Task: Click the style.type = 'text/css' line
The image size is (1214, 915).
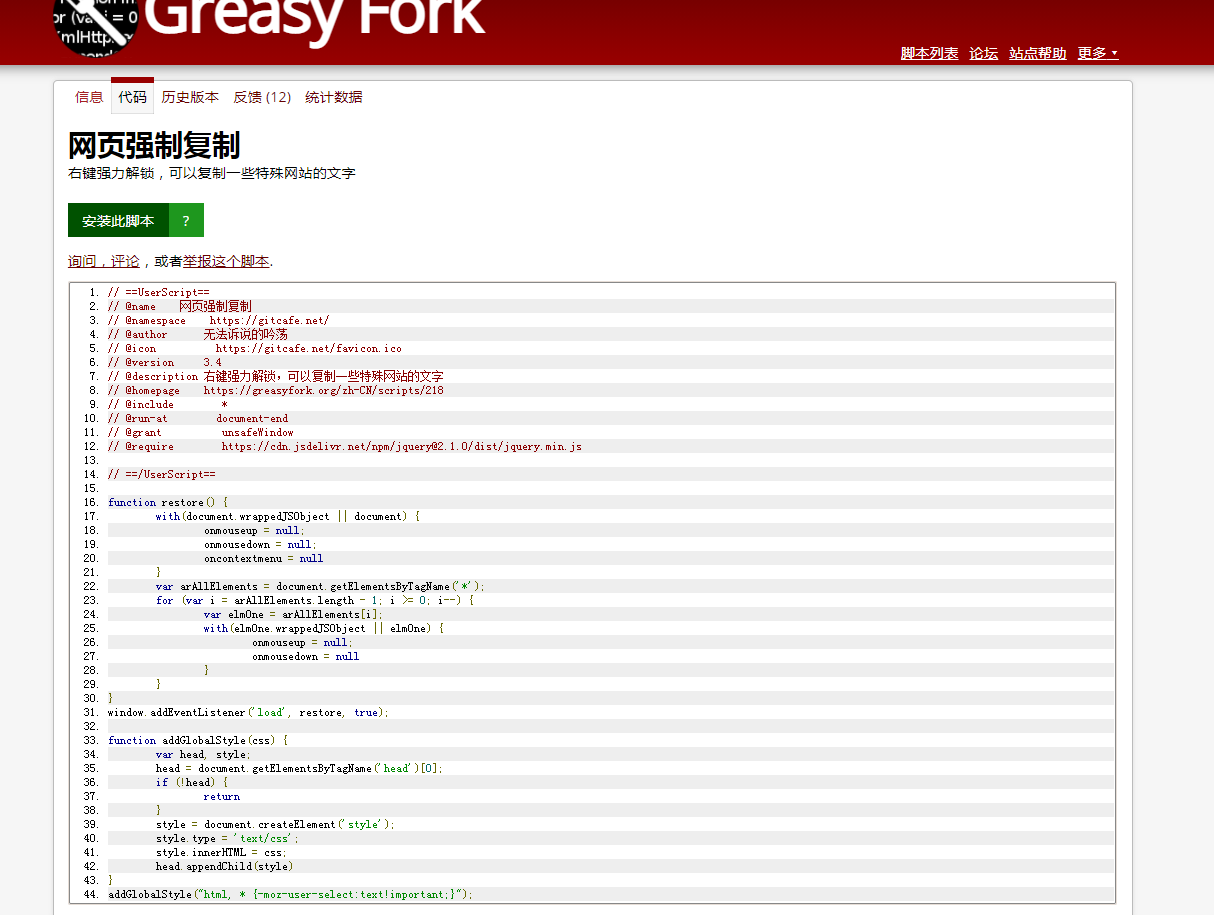Action: tap(228, 838)
